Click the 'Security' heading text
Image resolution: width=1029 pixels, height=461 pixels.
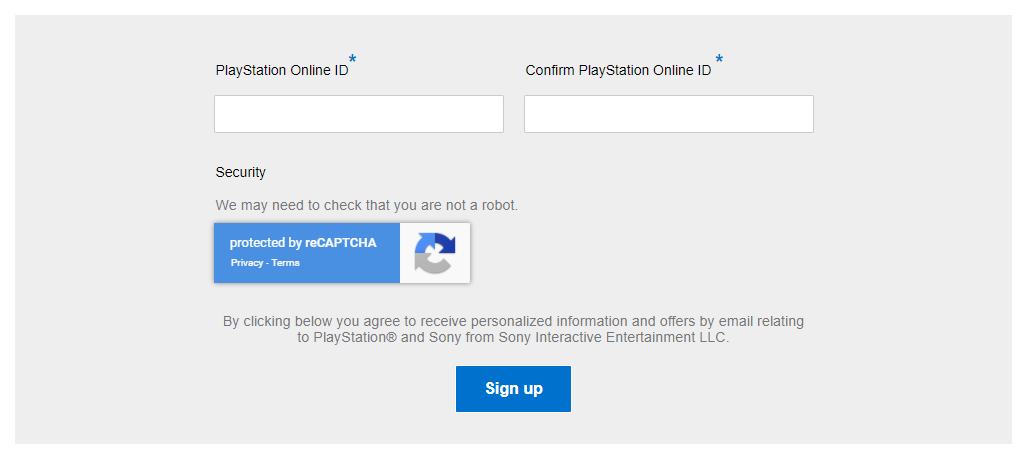click(241, 173)
